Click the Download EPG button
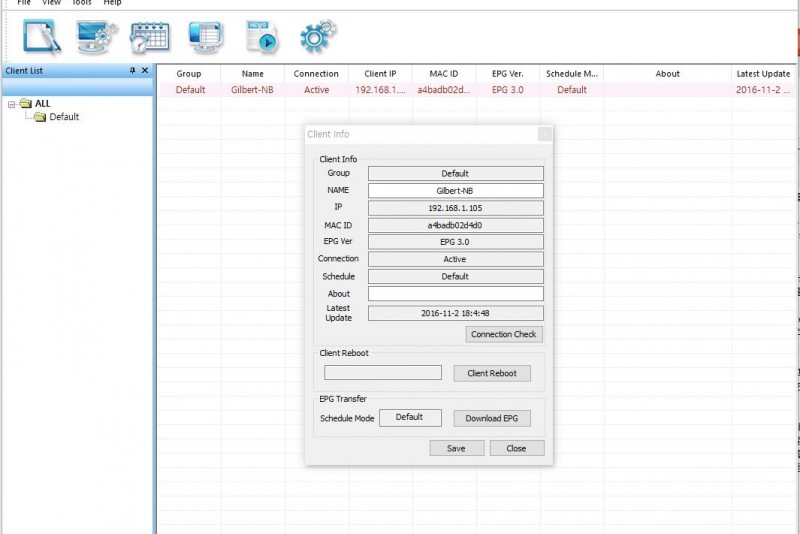The width and height of the screenshot is (800, 534). click(x=491, y=418)
